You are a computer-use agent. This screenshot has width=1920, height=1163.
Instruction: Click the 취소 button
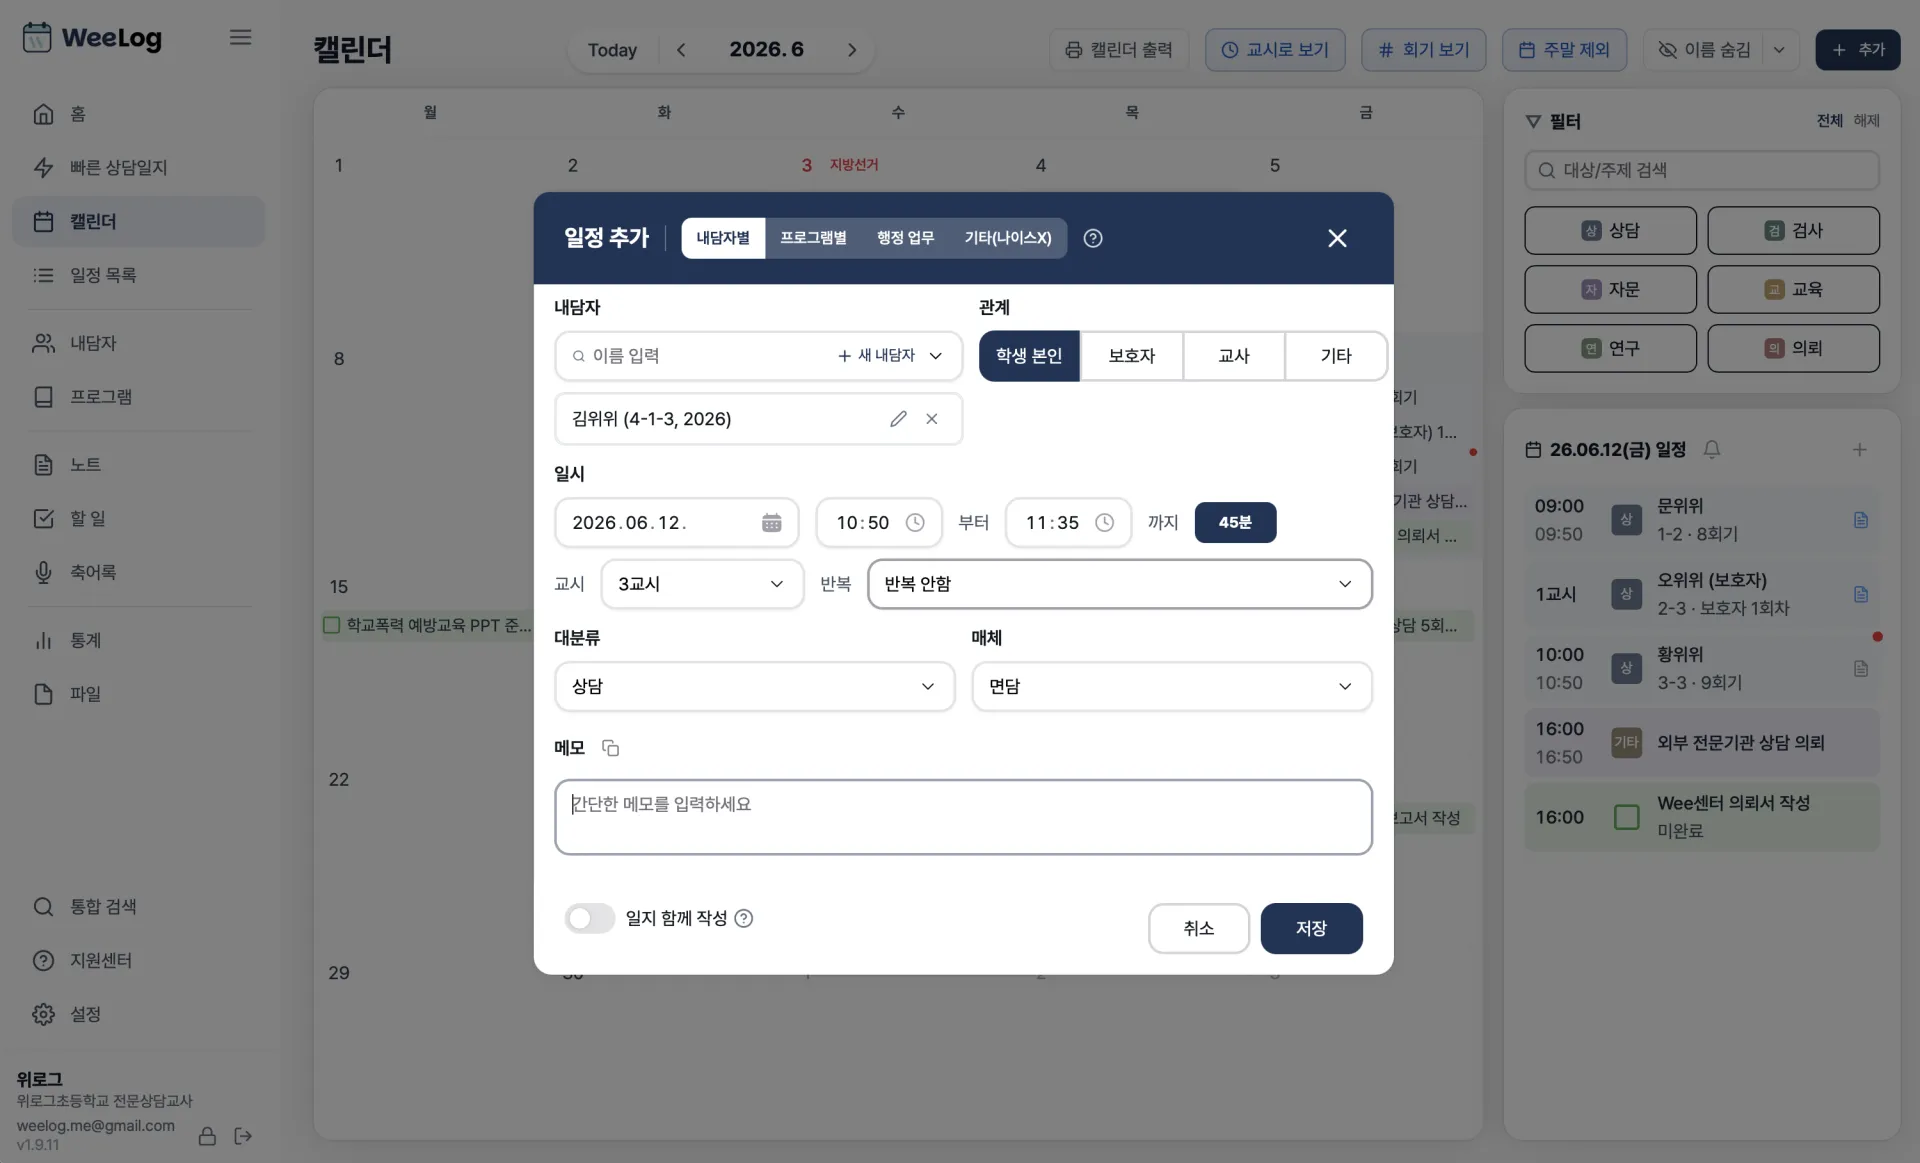click(1198, 929)
